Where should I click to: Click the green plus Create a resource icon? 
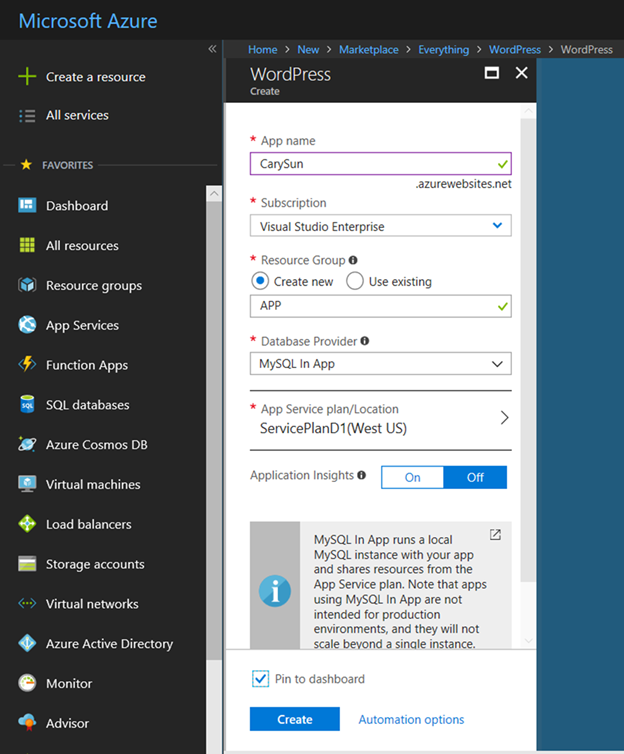tap(27, 76)
